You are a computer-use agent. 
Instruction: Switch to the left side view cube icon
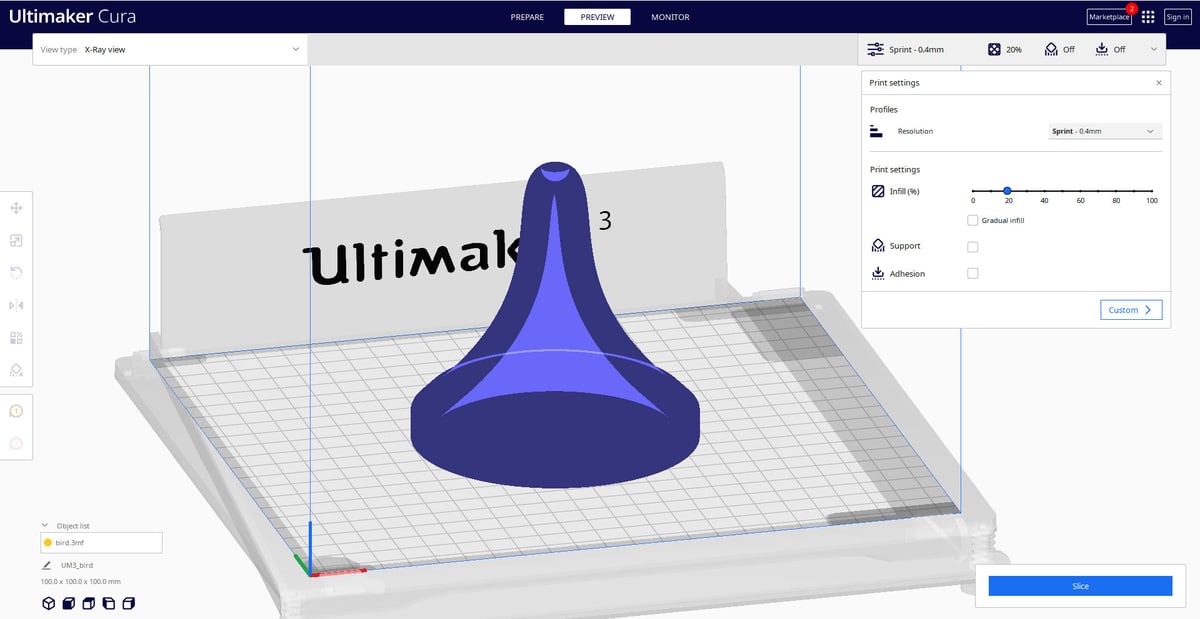108,603
